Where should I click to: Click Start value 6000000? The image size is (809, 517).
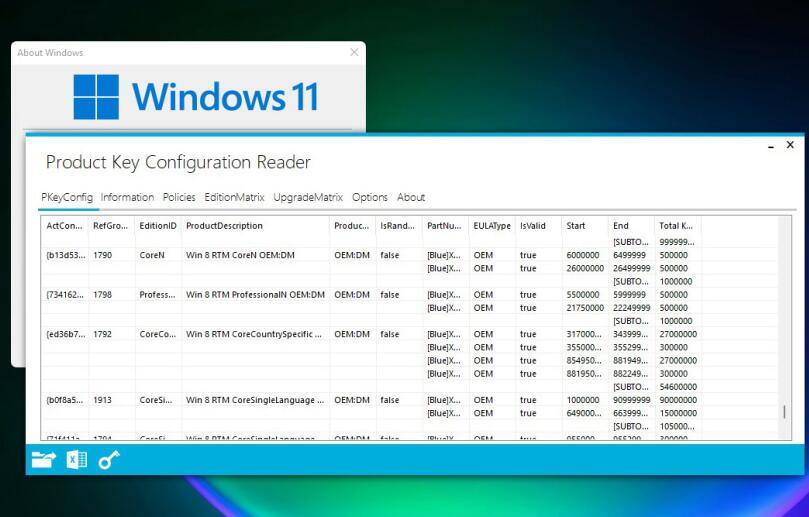(583, 255)
